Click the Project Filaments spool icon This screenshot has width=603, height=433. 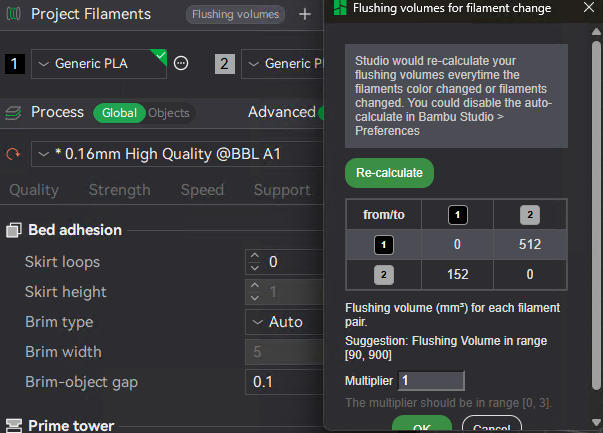click(14, 14)
